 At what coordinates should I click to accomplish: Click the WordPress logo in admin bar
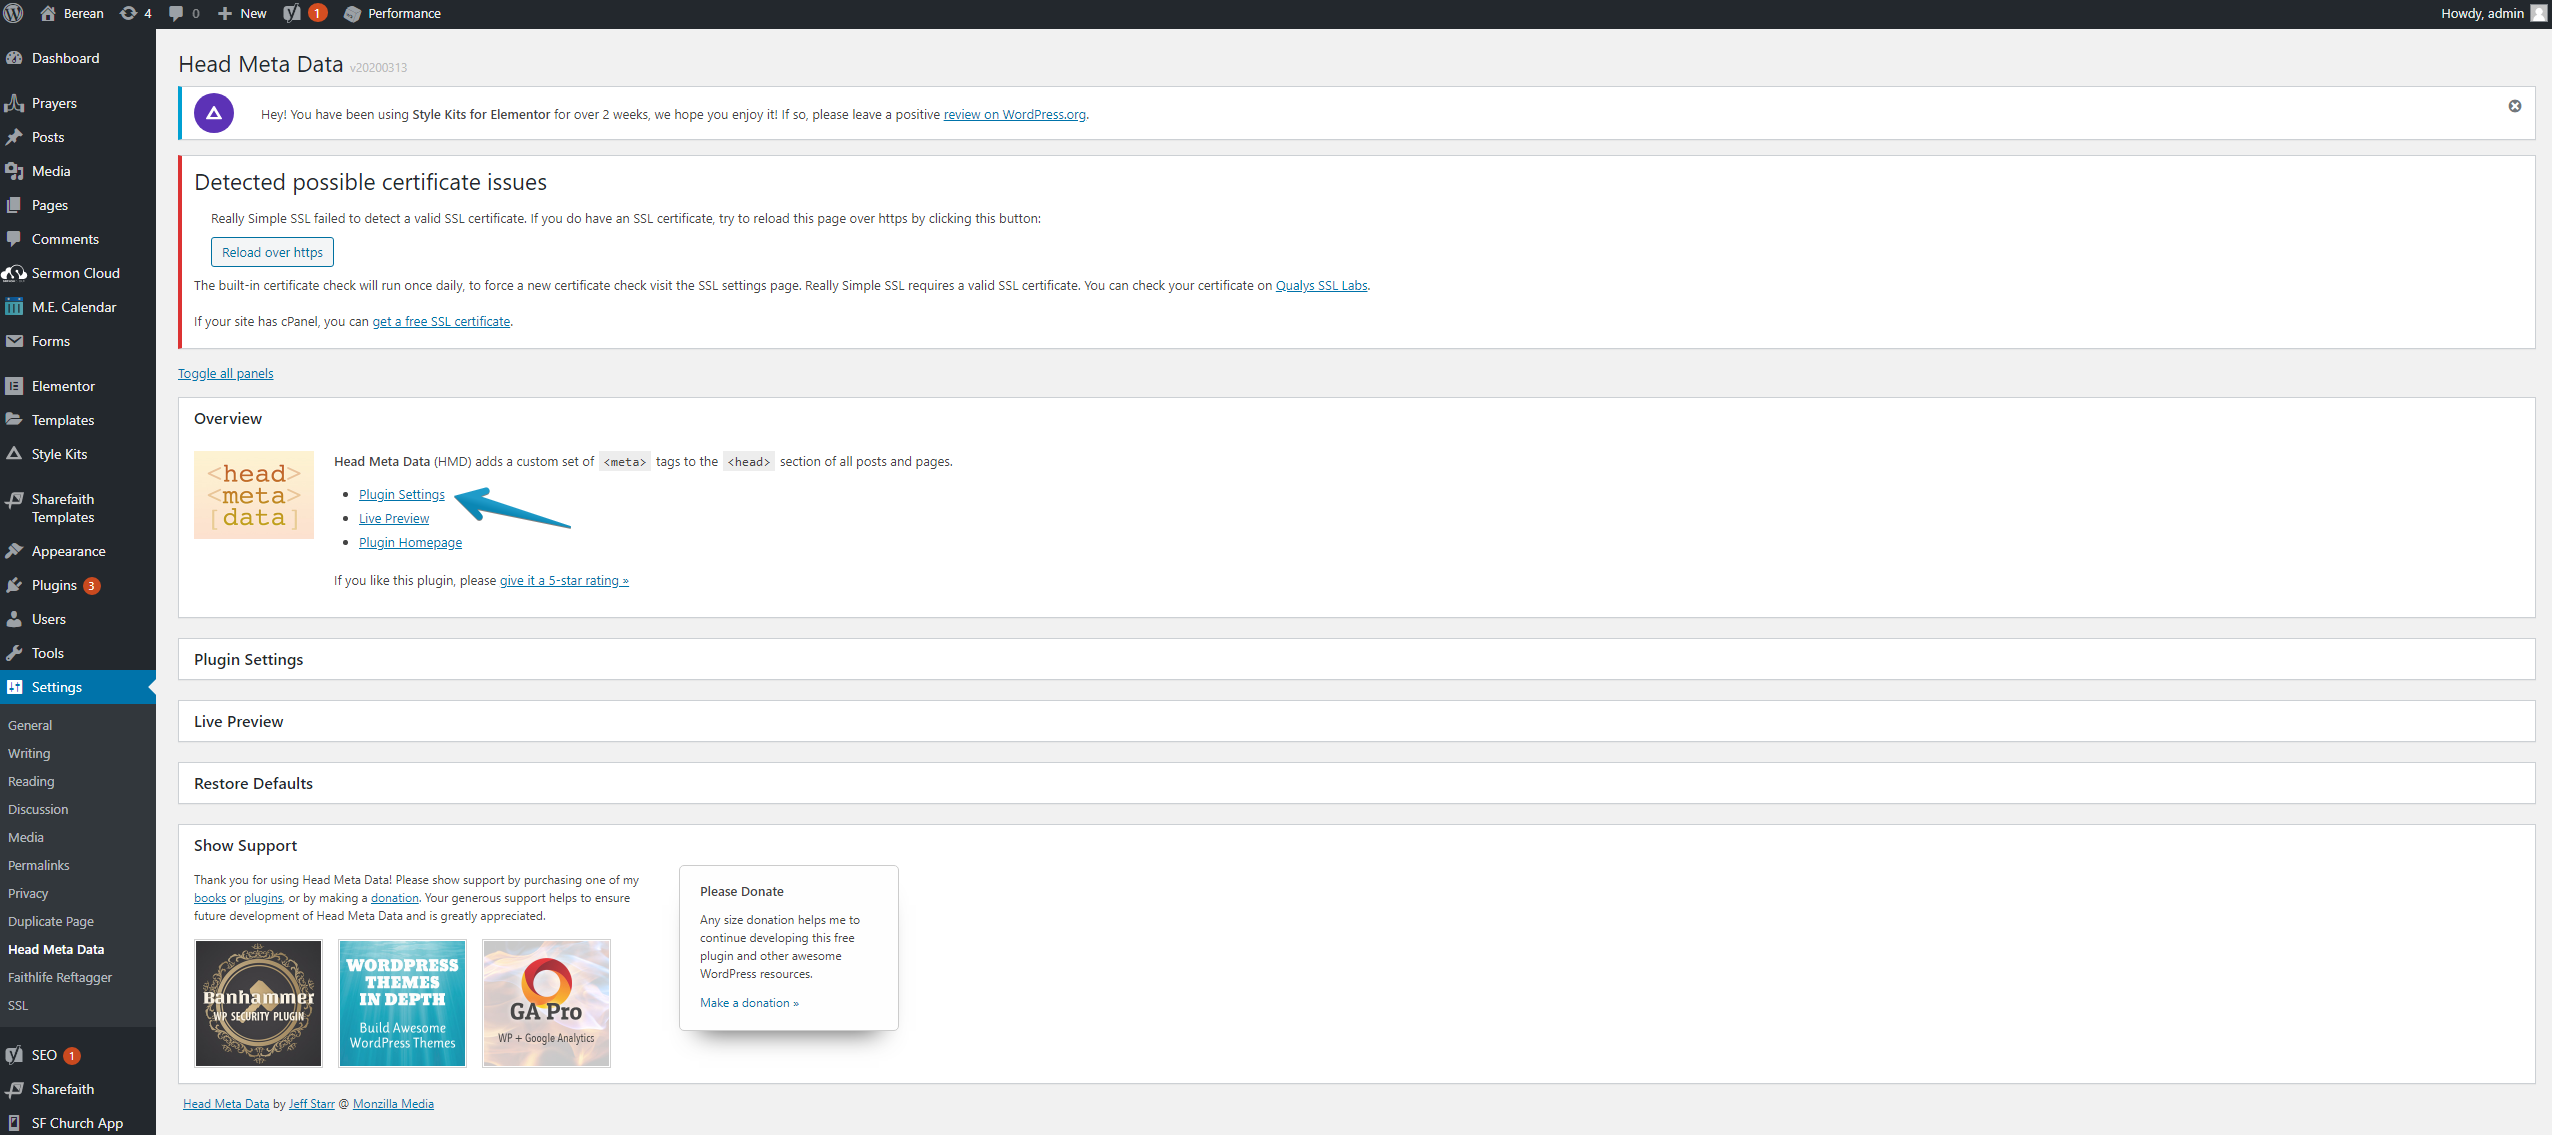click(14, 13)
